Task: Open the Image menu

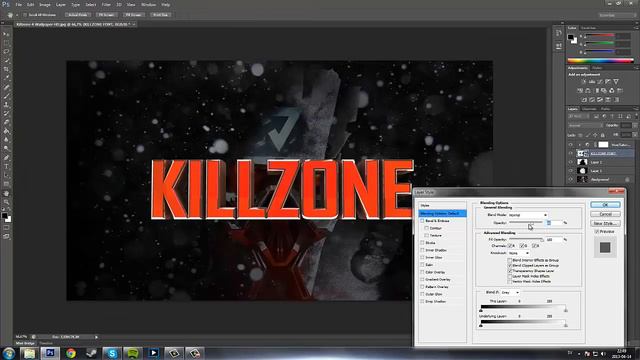Action: pos(44,4)
